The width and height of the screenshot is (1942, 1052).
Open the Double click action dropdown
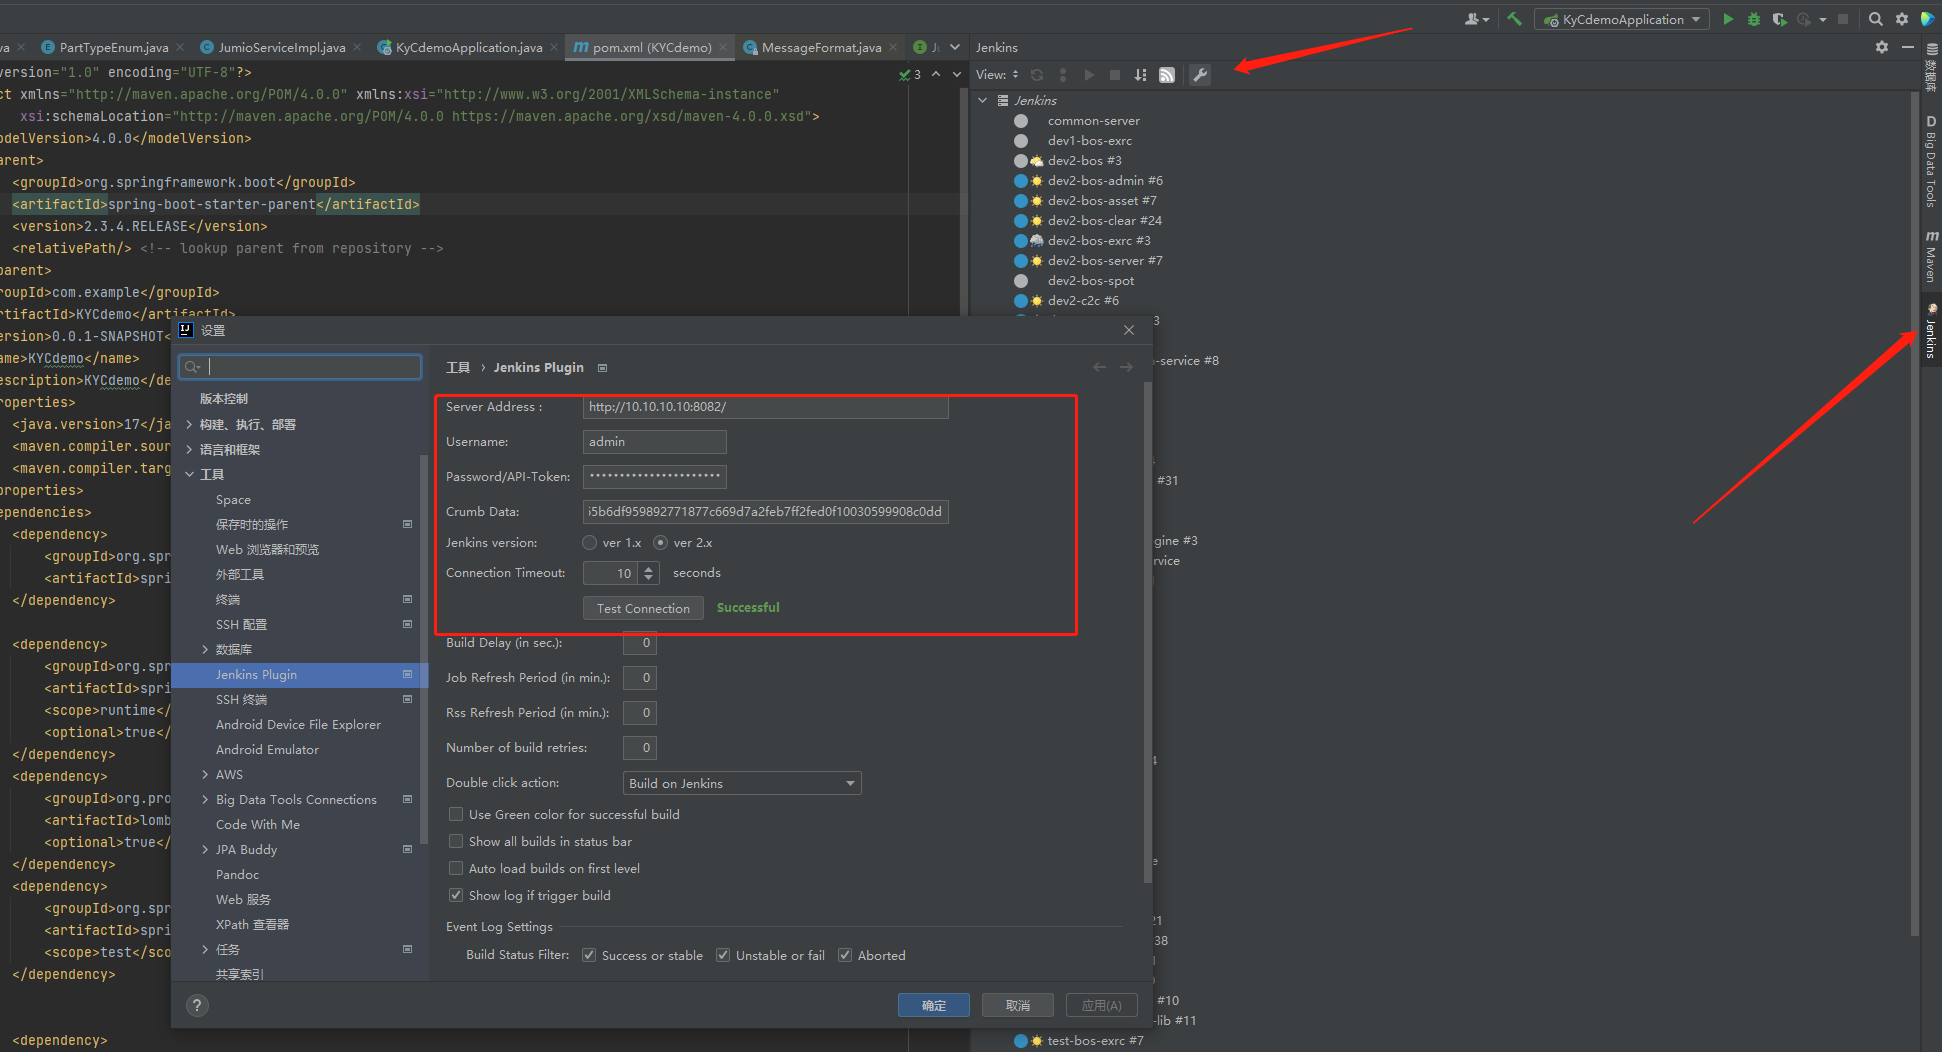pyautogui.click(x=741, y=784)
